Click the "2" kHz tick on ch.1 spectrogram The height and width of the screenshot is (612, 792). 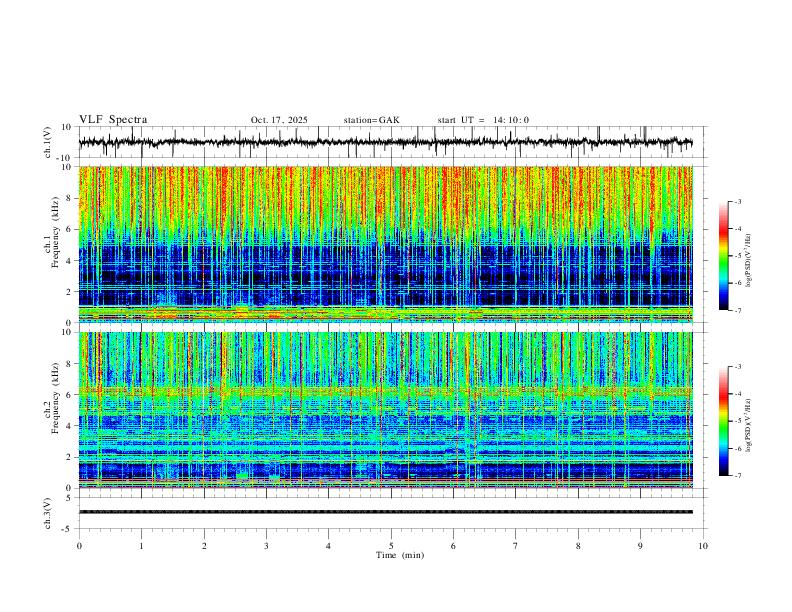tap(69, 291)
